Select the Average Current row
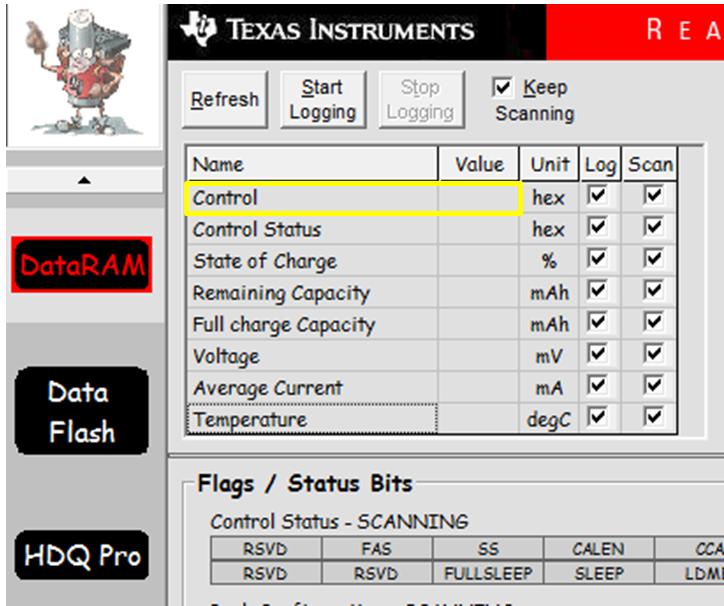 (x=312, y=388)
